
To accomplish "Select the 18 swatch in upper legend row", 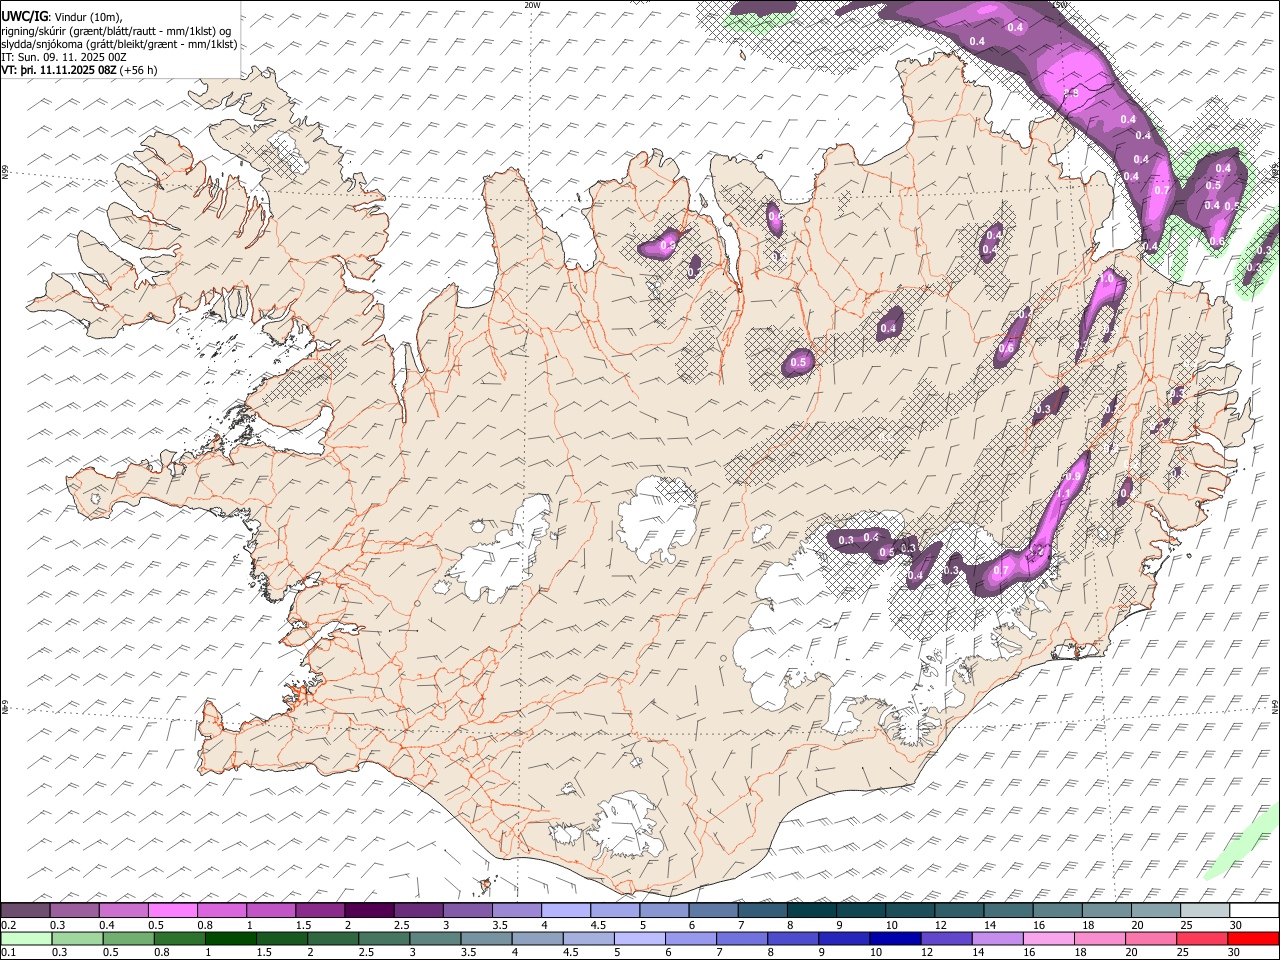I will point(1106,910).
